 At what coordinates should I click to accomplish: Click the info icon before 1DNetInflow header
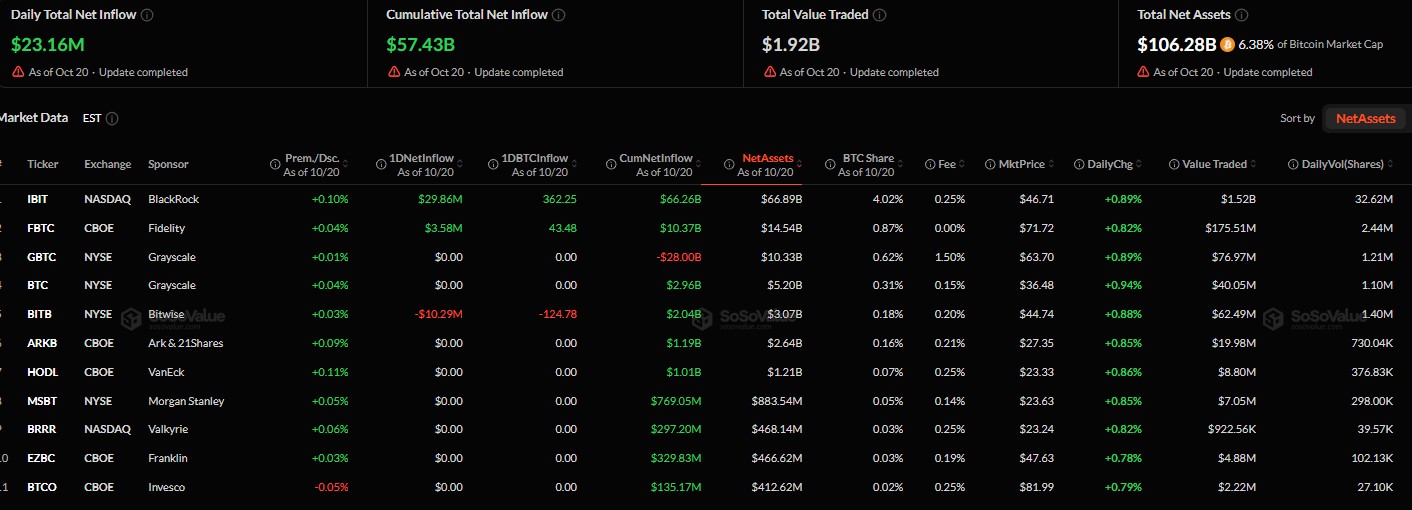tap(381, 164)
